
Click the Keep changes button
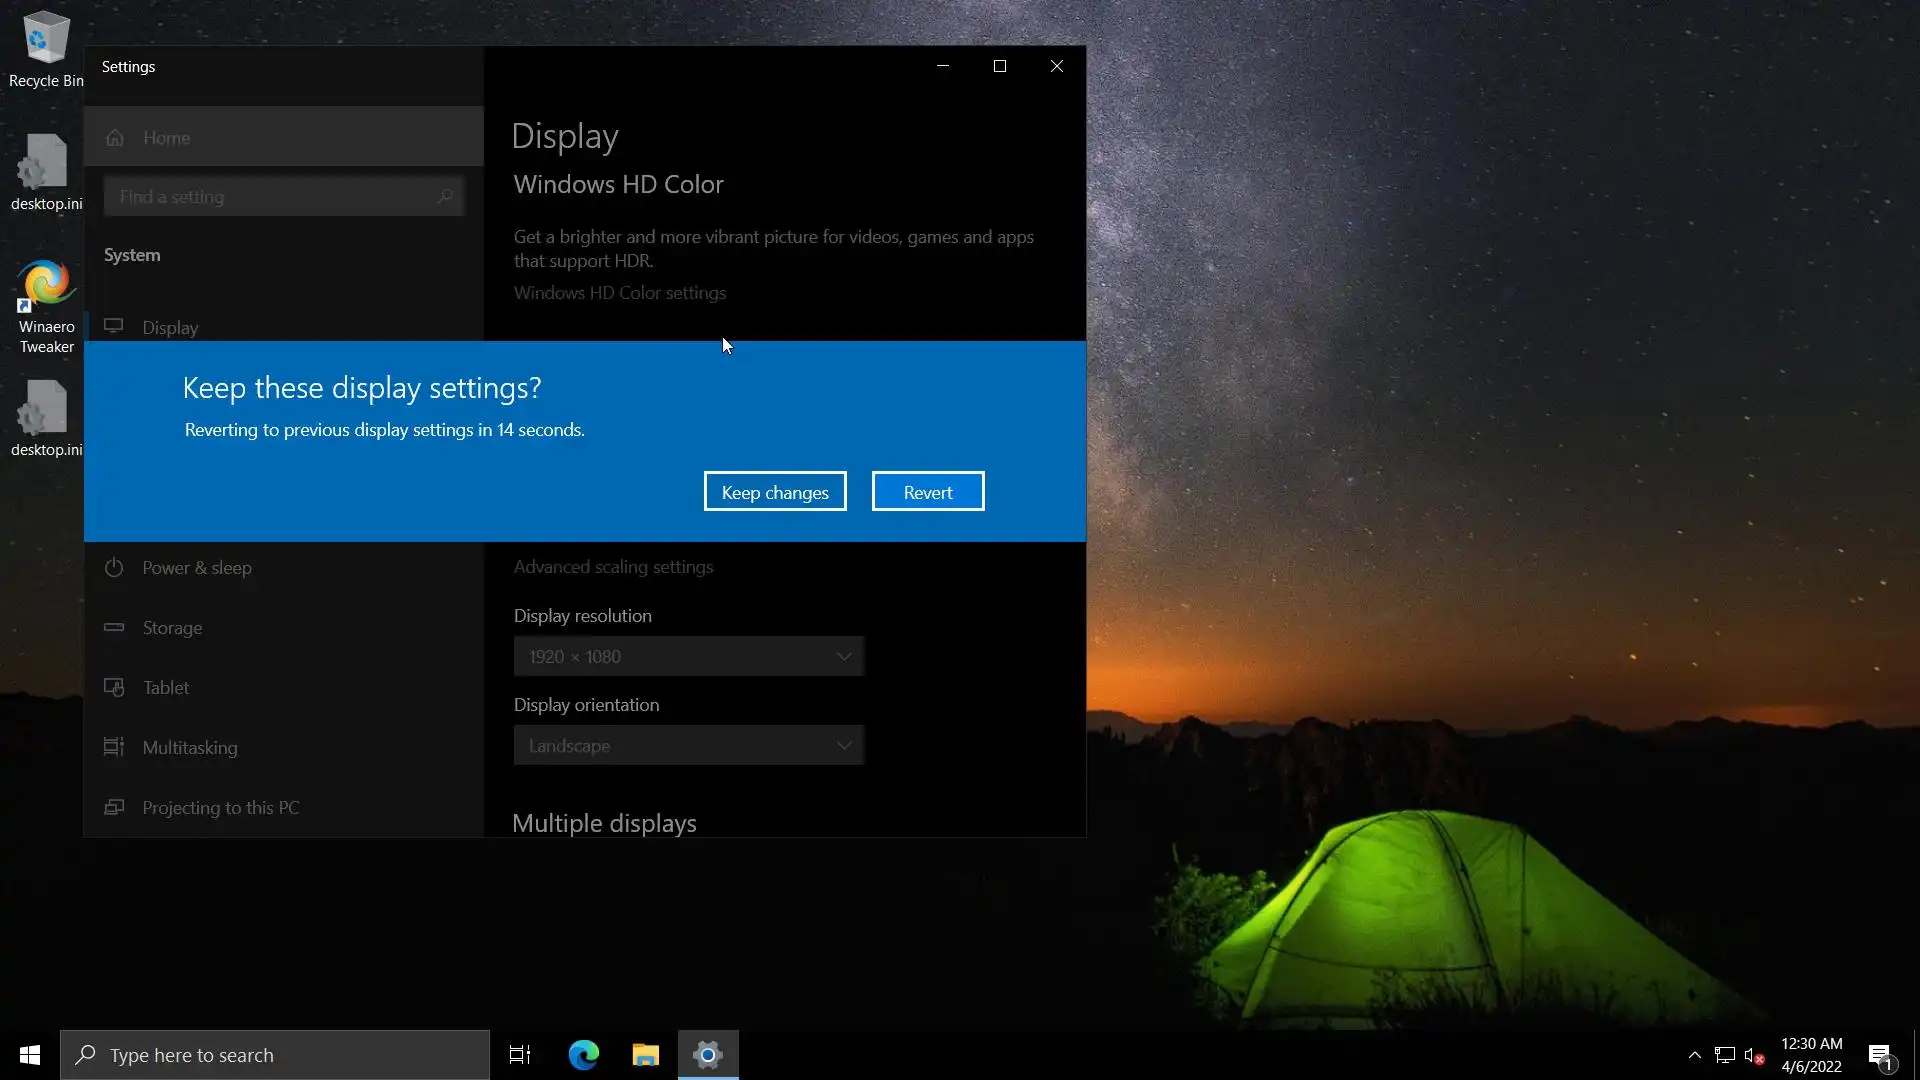[775, 491]
